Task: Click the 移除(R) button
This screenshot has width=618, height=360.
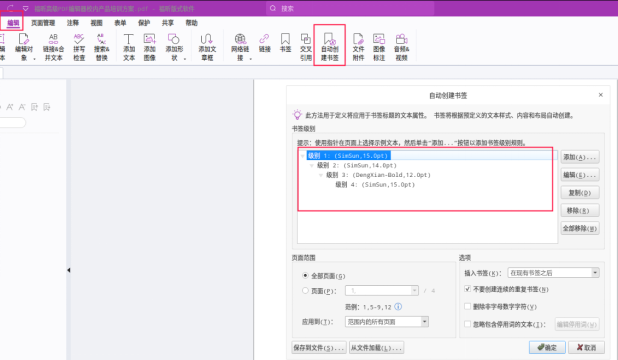Action: 580,210
